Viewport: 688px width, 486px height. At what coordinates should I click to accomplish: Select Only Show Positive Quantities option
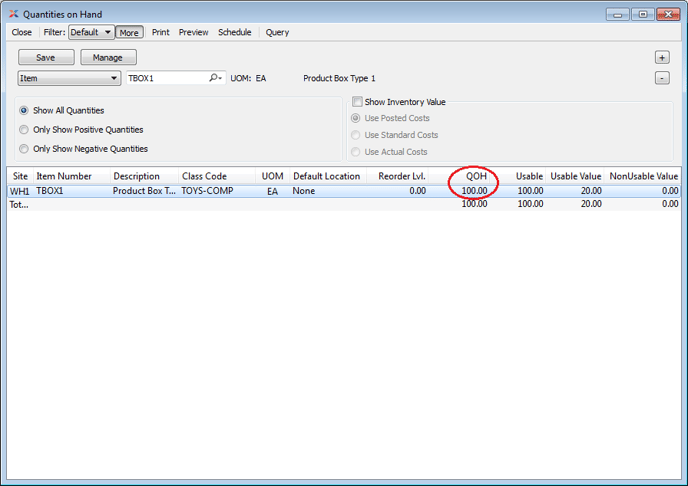pos(24,130)
